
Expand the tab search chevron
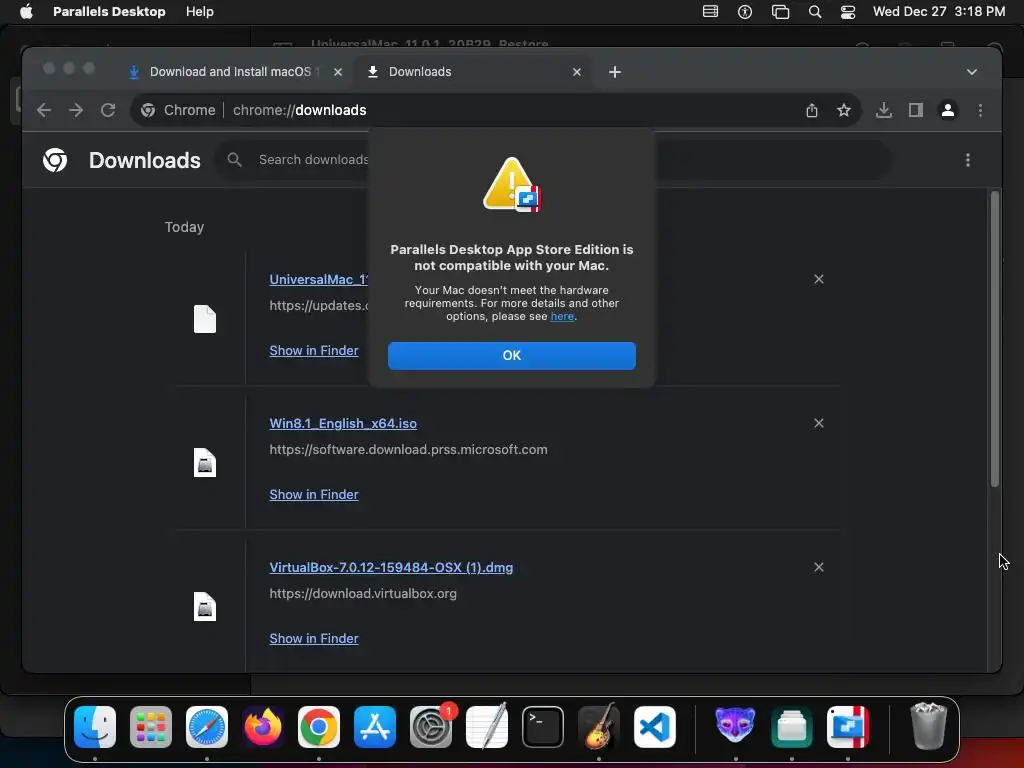click(971, 72)
